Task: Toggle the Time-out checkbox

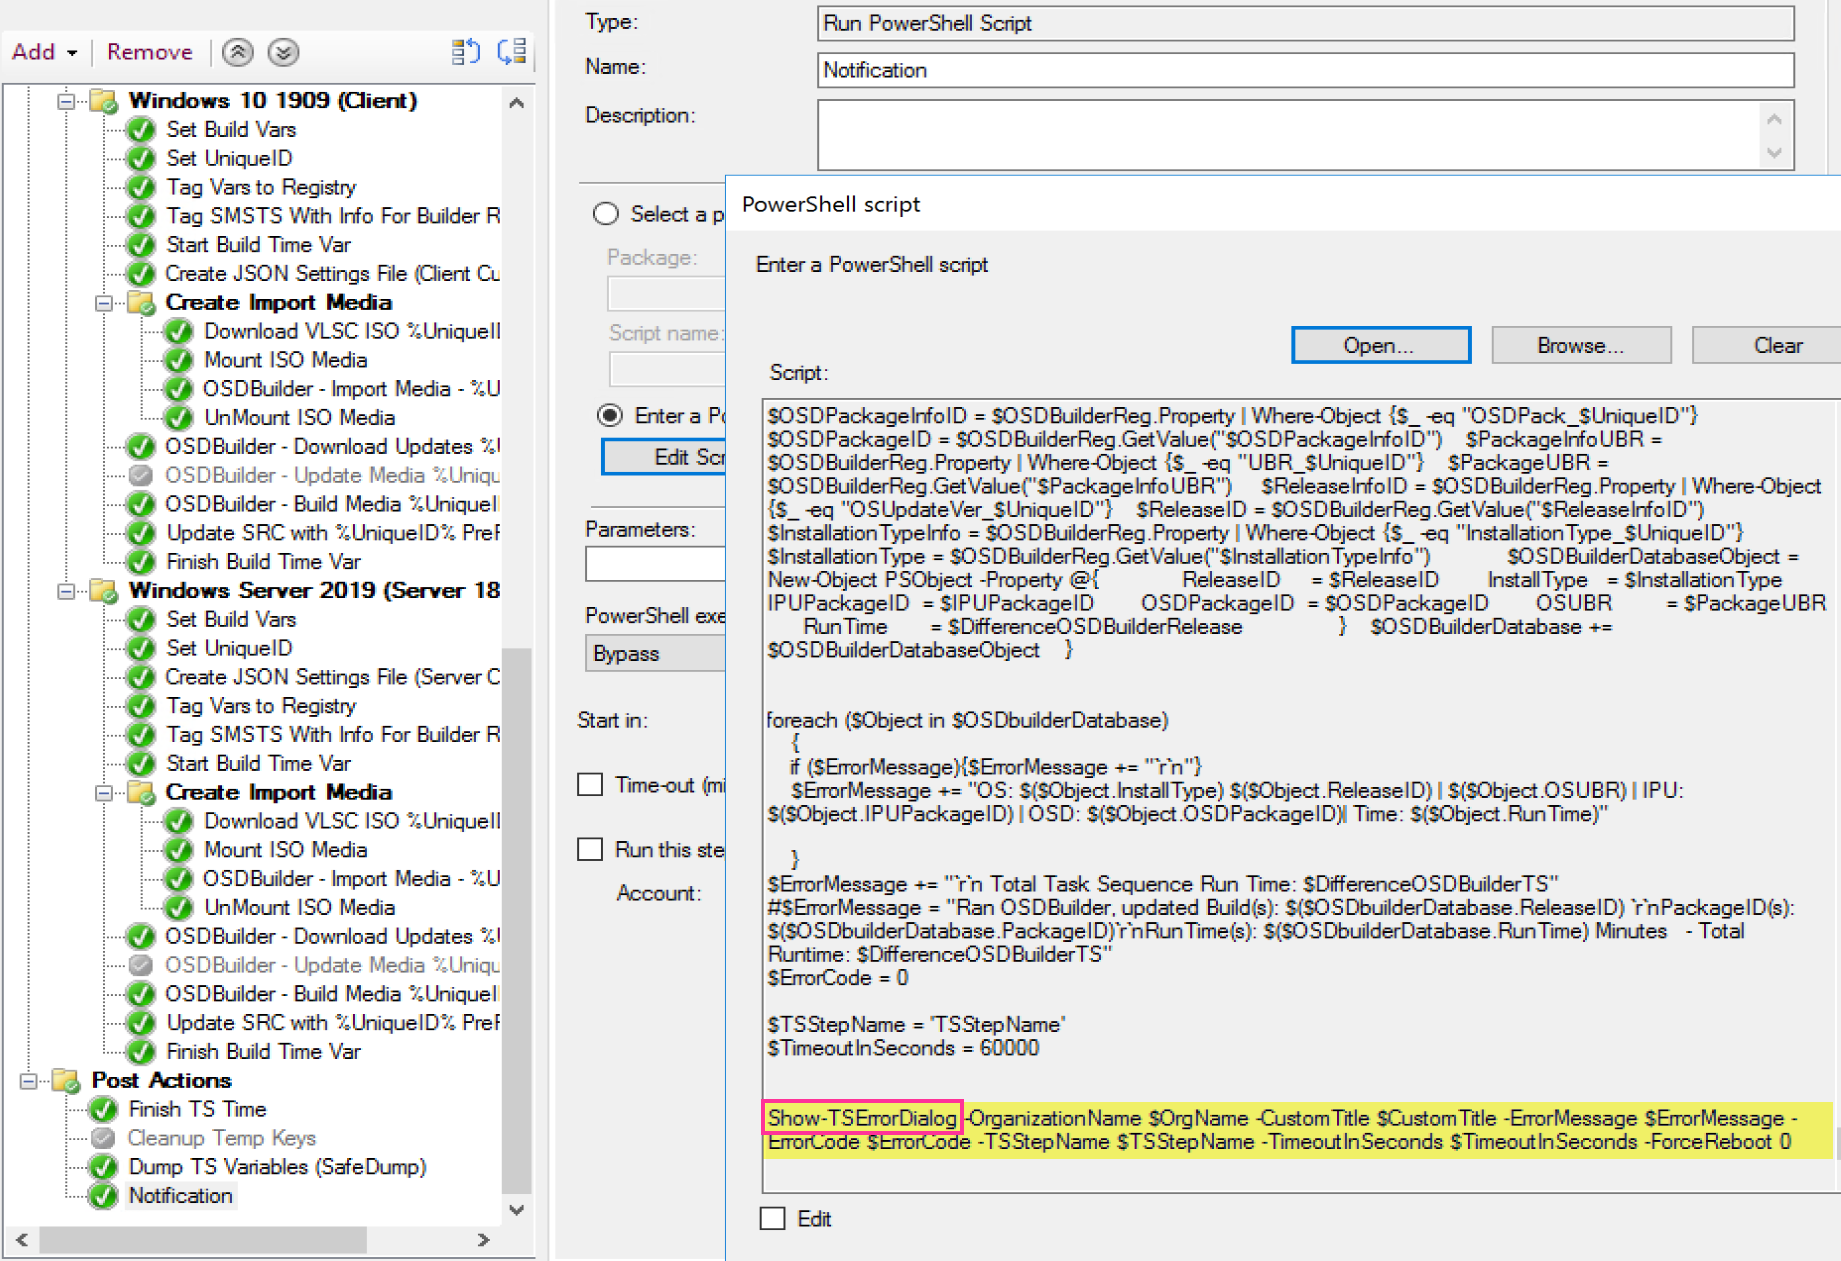Action: pyautogui.click(x=590, y=785)
